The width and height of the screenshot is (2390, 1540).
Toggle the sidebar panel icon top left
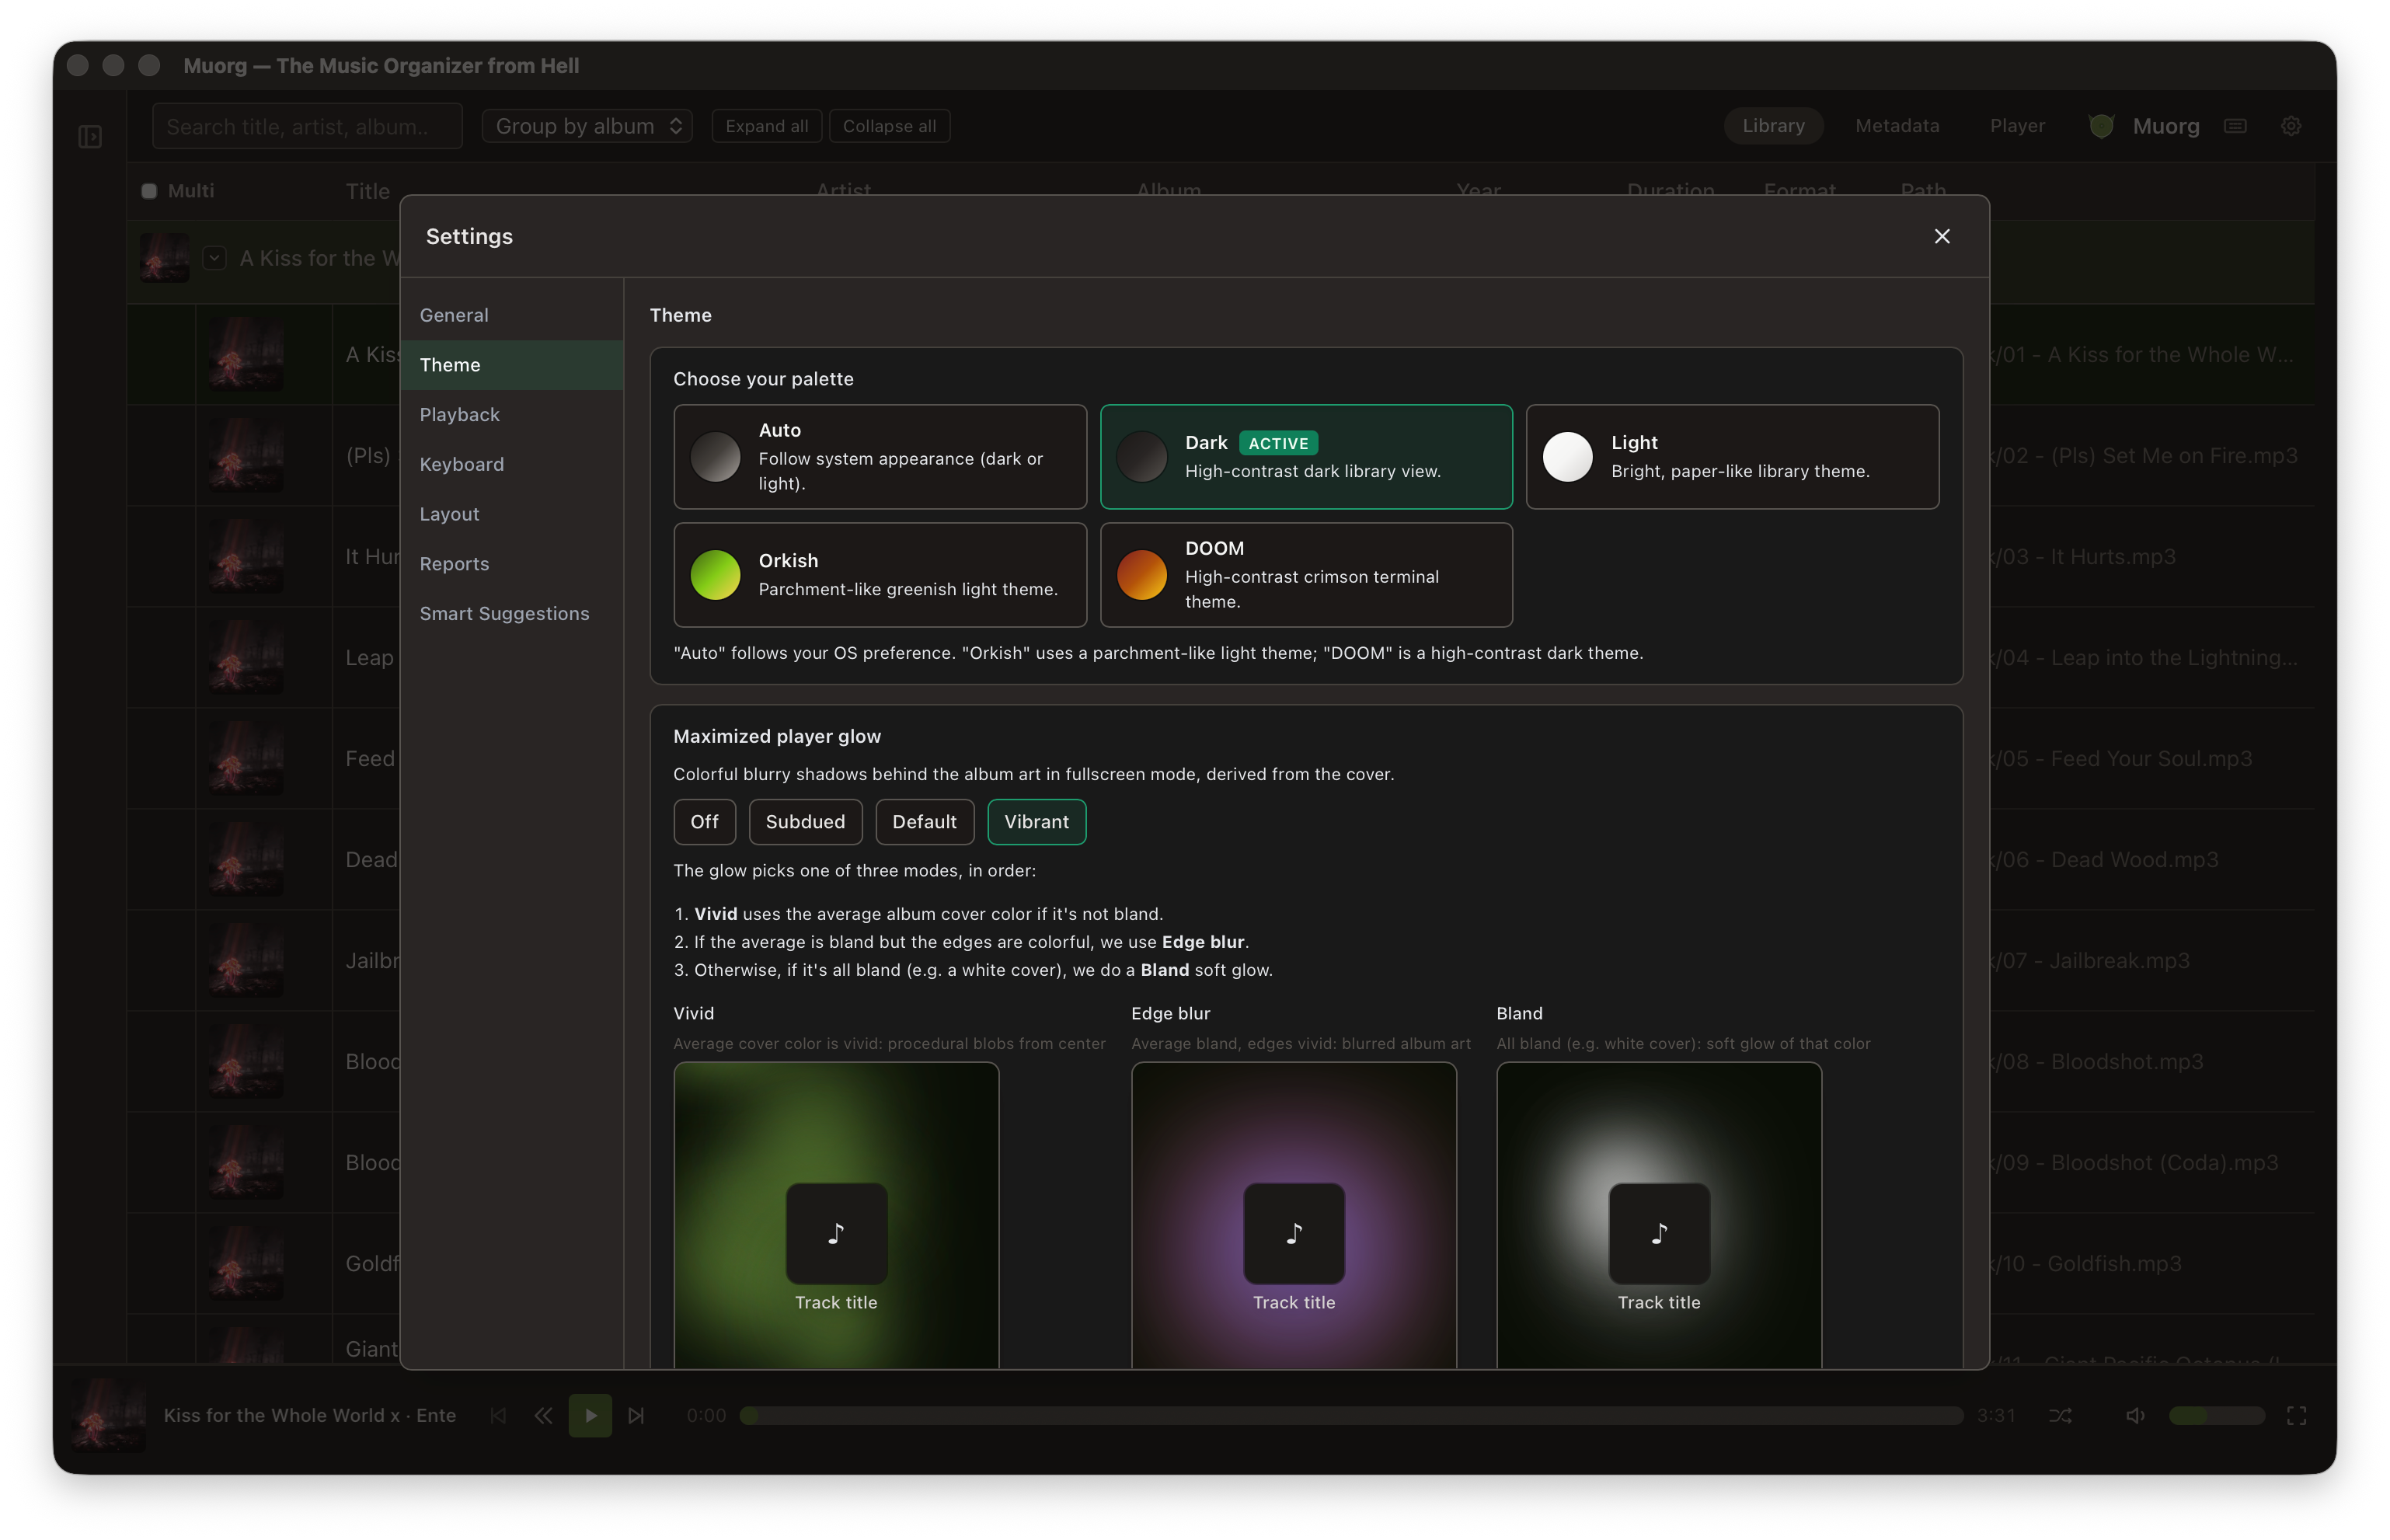click(x=89, y=137)
